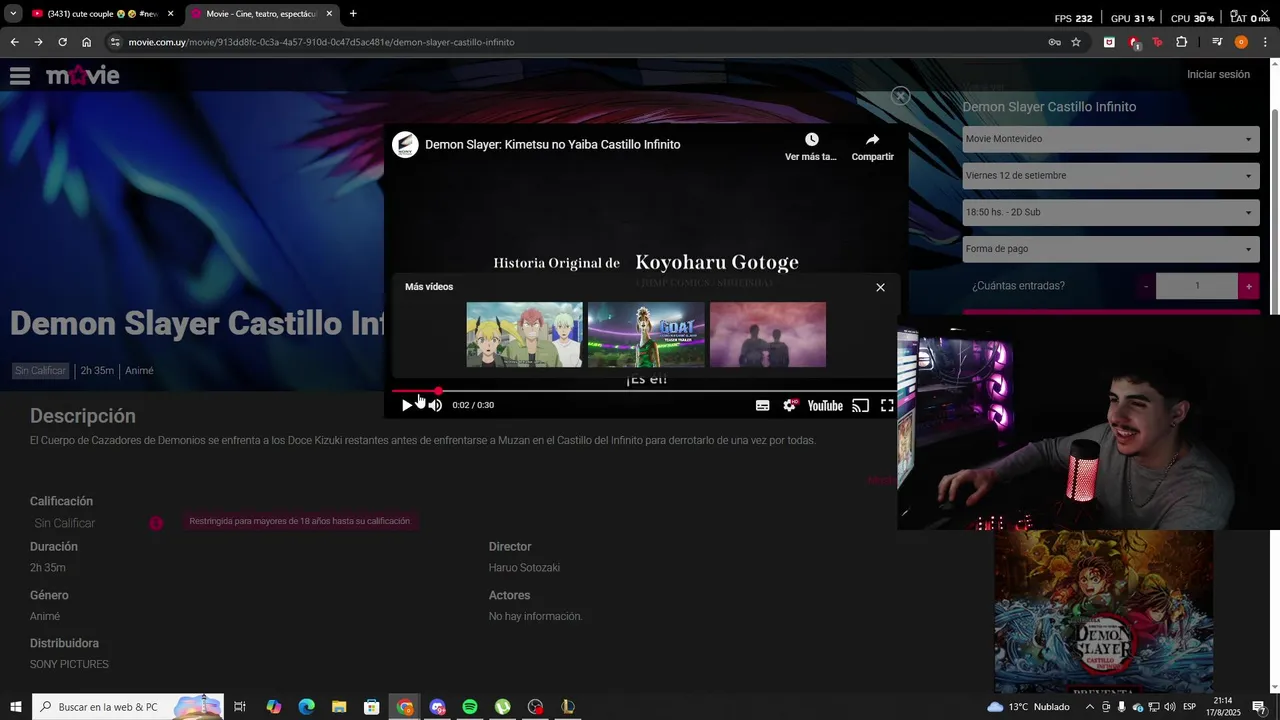Go to the Movie logo homepage
1280x720 pixels.
(83, 75)
